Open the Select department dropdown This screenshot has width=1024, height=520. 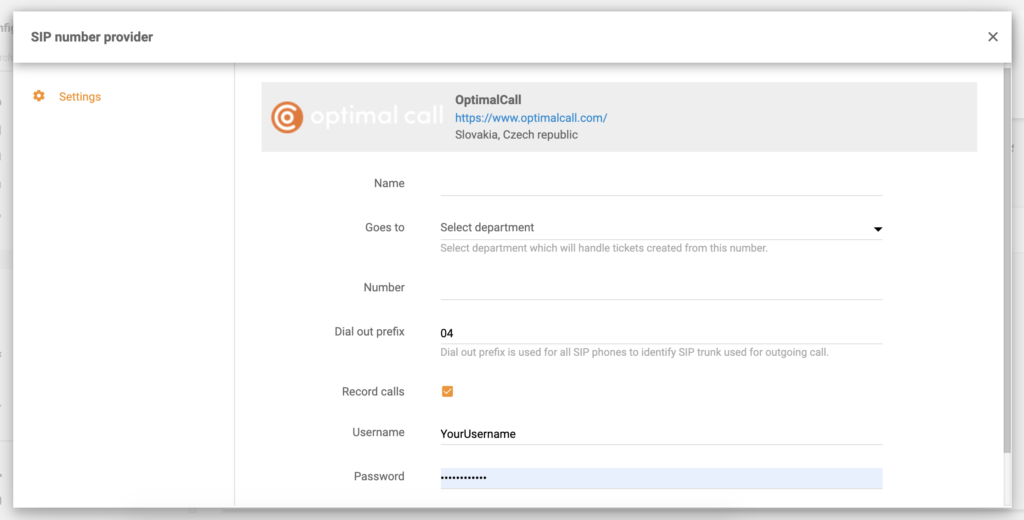[650, 228]
